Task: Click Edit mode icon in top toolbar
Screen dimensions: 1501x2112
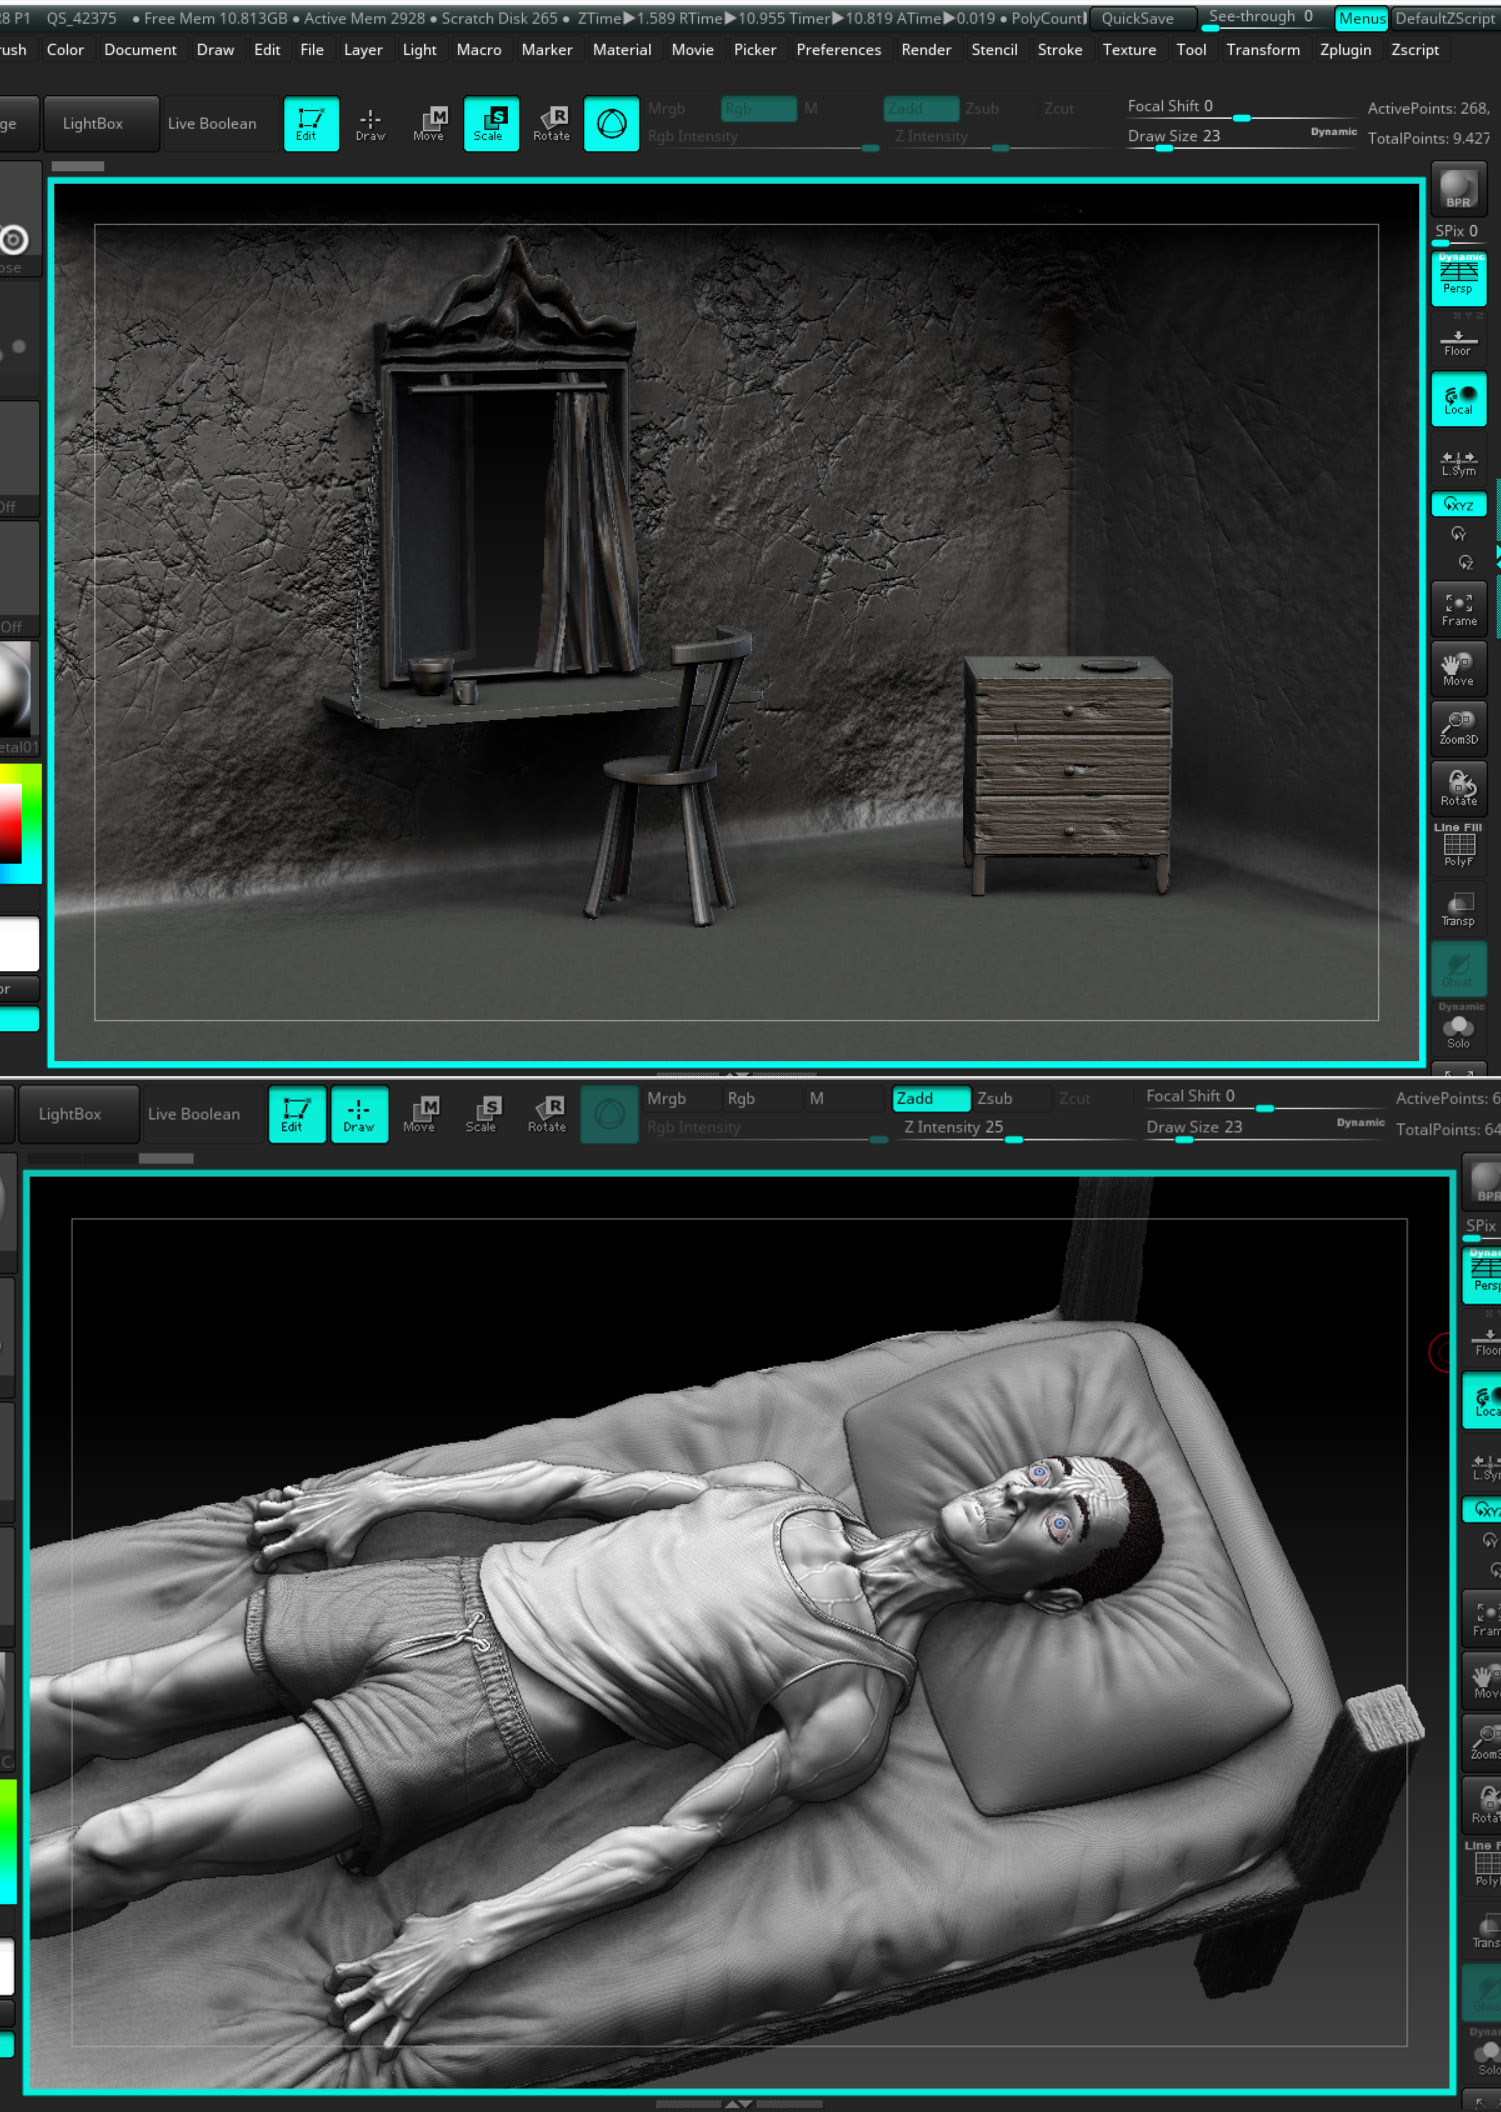Action: pyautogui.click(x=311, y=124)
